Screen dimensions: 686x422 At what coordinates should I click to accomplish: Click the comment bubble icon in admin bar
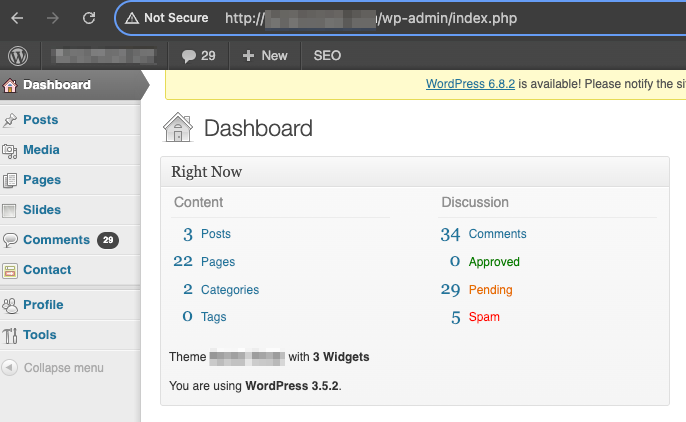tap(189, 56)
